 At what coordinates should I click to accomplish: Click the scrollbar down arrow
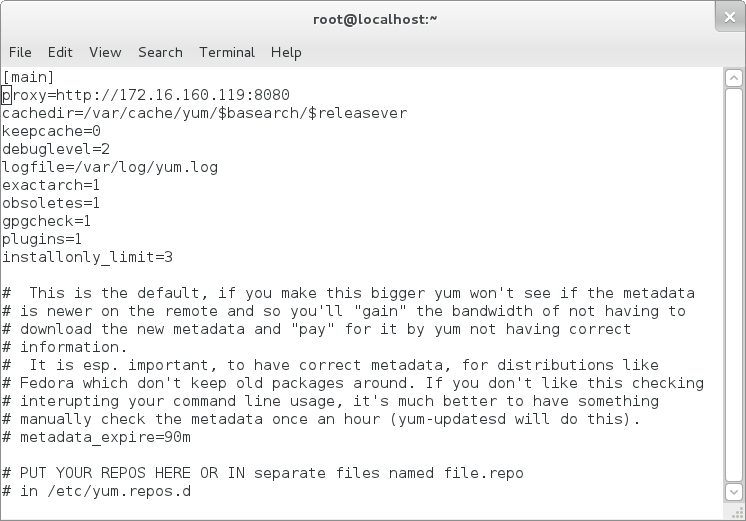(734, 492)
